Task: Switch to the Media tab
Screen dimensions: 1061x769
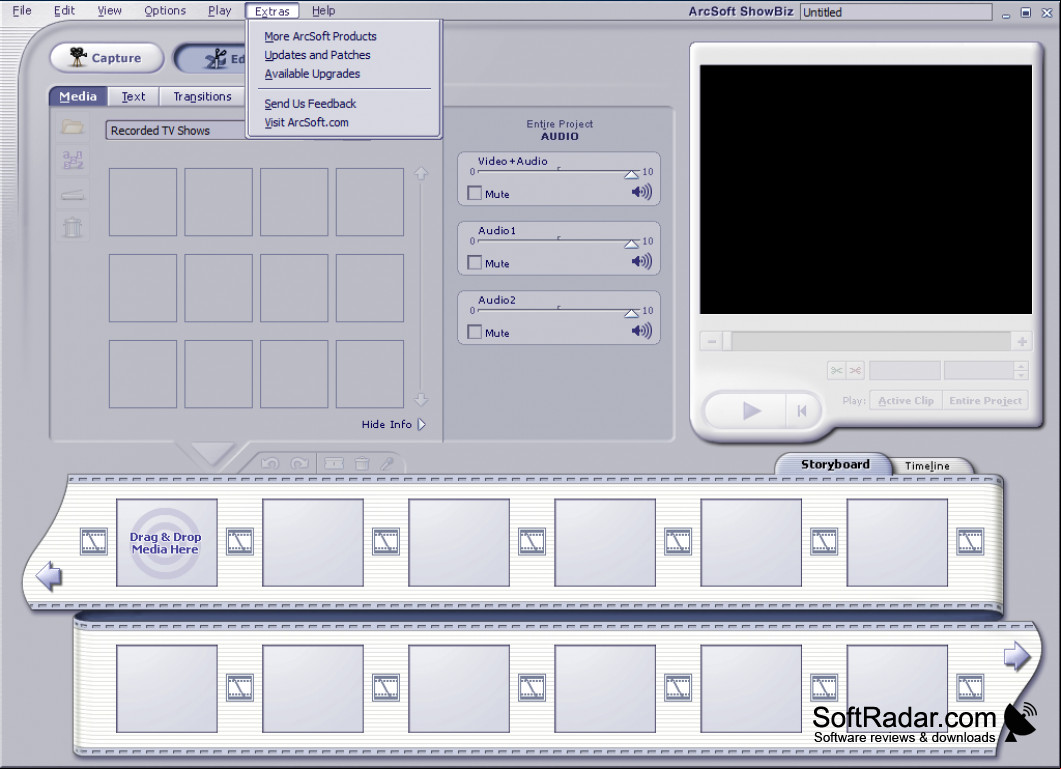Action: (78, 96)
